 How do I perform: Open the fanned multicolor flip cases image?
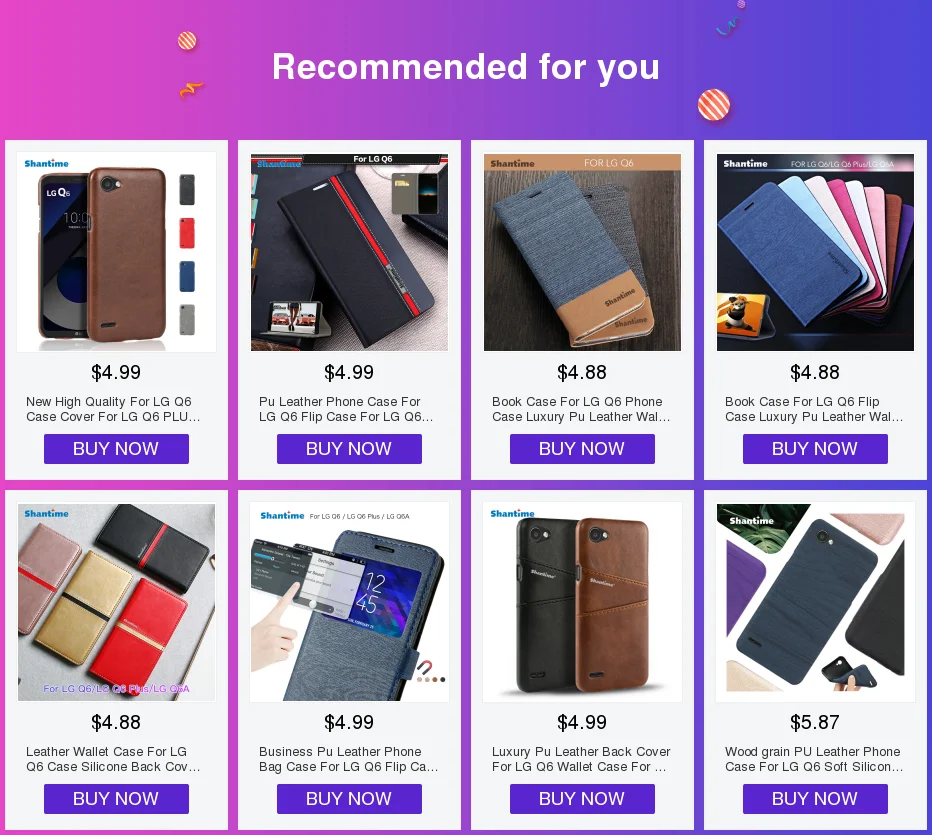point(815,252)
